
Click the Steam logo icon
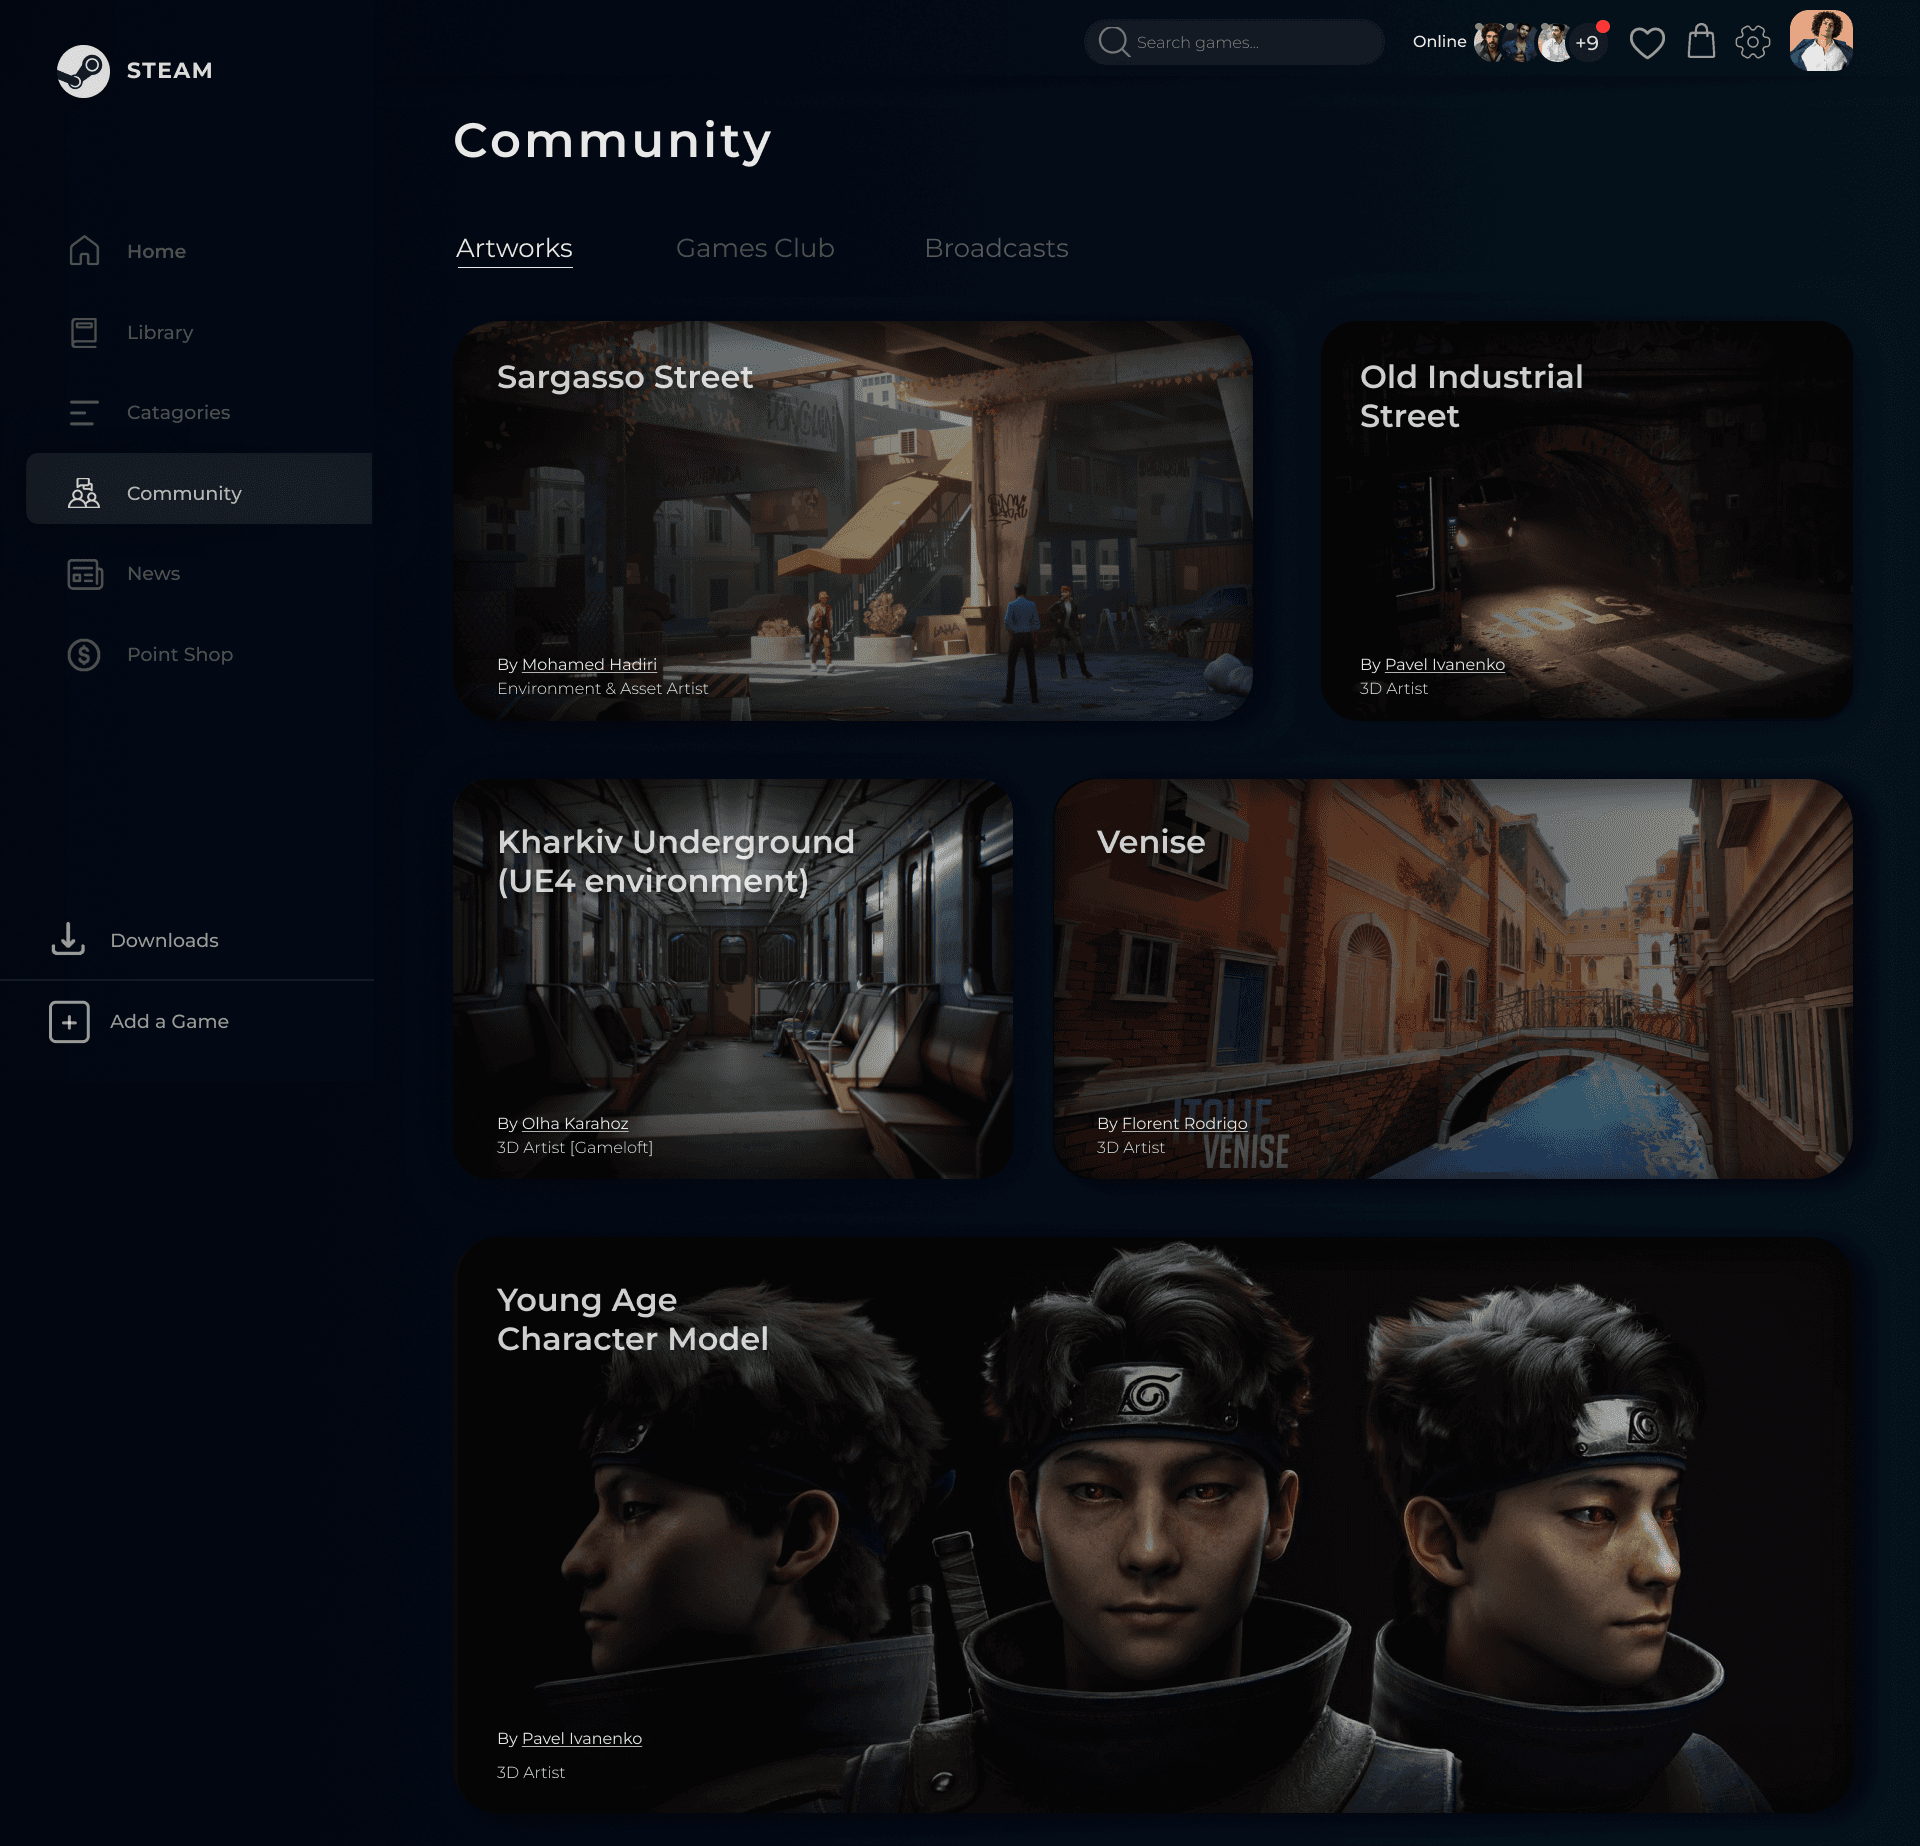[x=83, y=71]
